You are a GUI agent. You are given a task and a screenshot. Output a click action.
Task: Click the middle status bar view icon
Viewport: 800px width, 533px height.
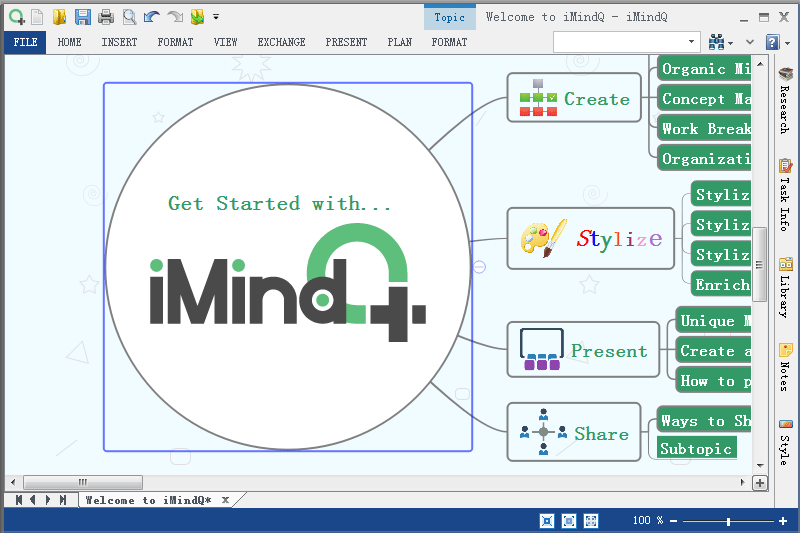tap(569, 521)
